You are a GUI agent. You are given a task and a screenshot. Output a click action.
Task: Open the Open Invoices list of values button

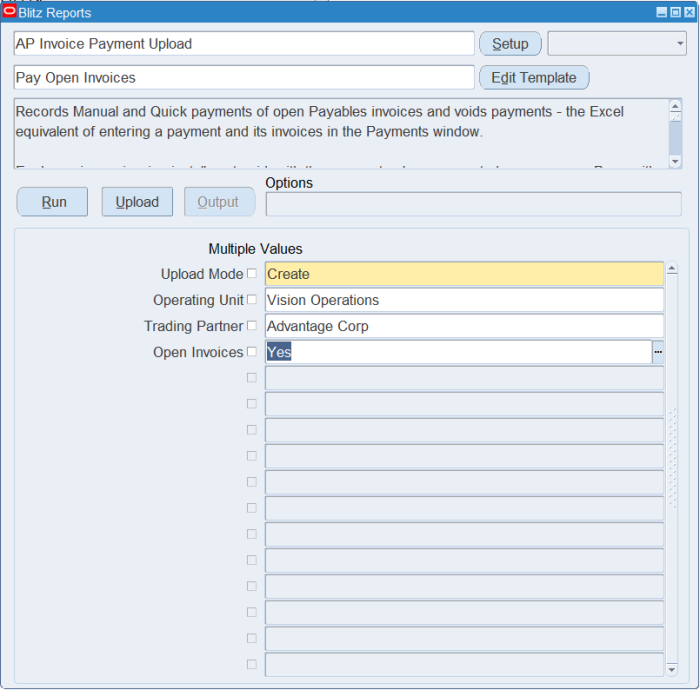(x=658, y=352)
